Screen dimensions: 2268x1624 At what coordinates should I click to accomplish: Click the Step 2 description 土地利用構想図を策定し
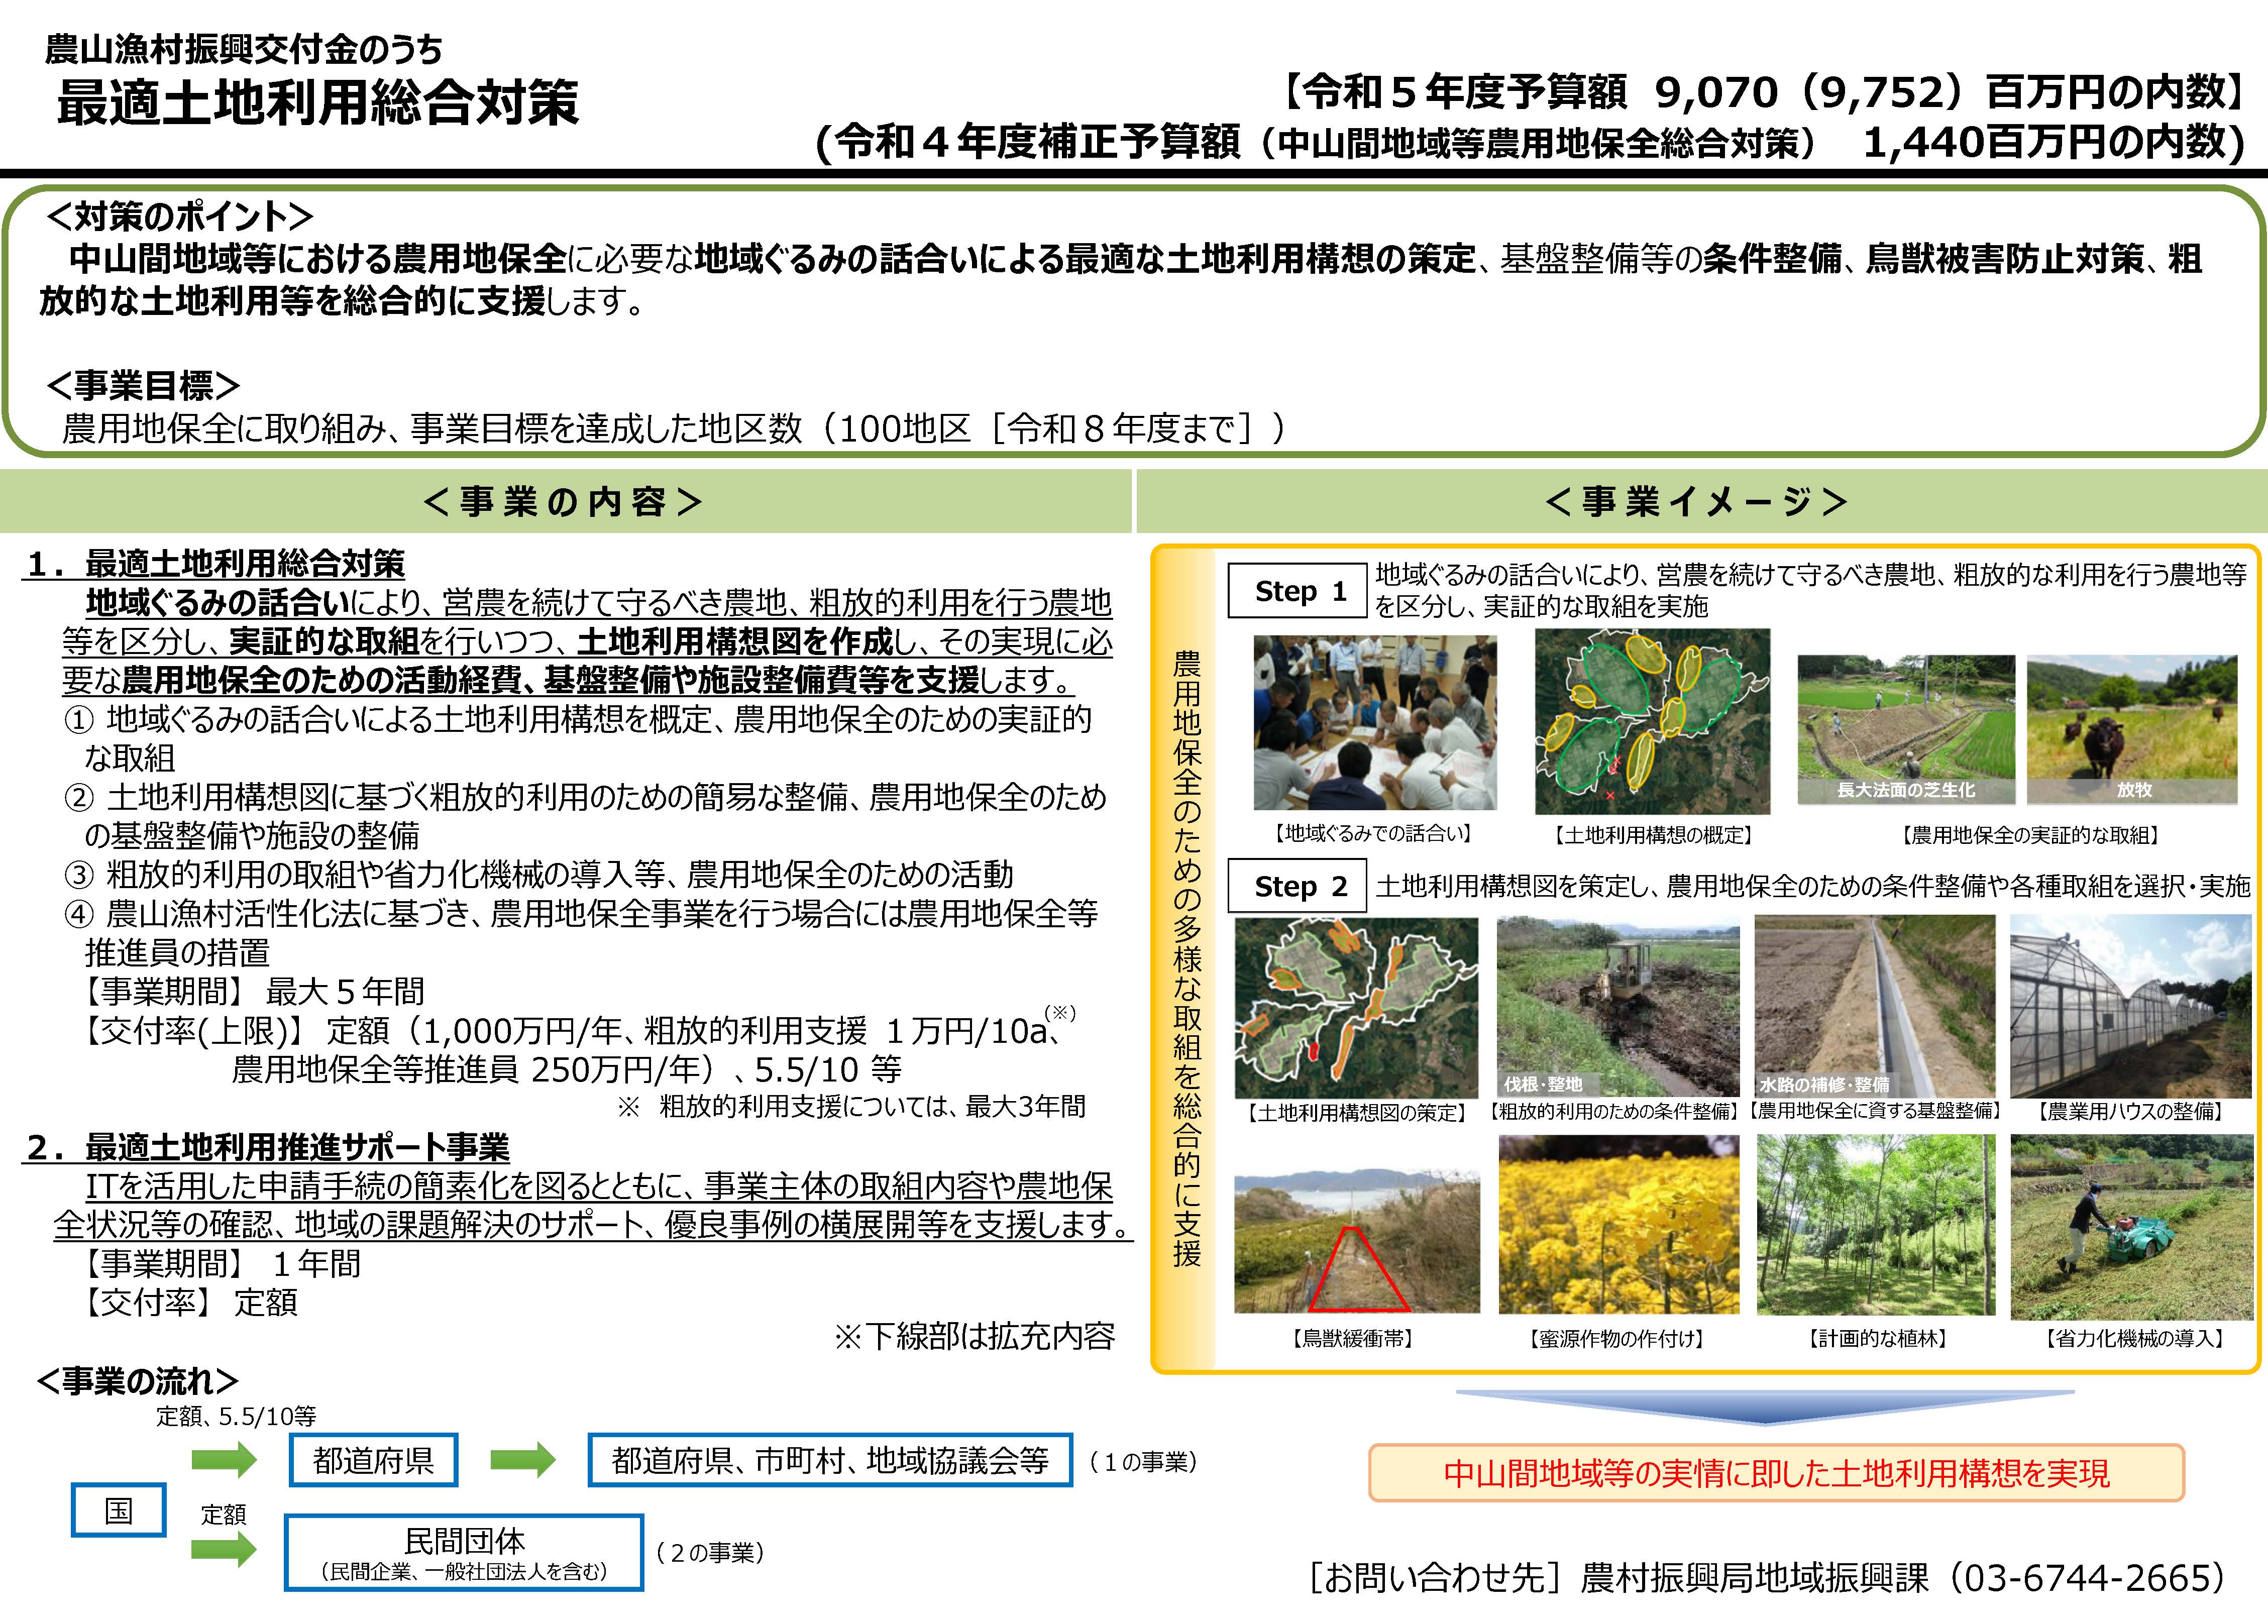pos(1813,886)
